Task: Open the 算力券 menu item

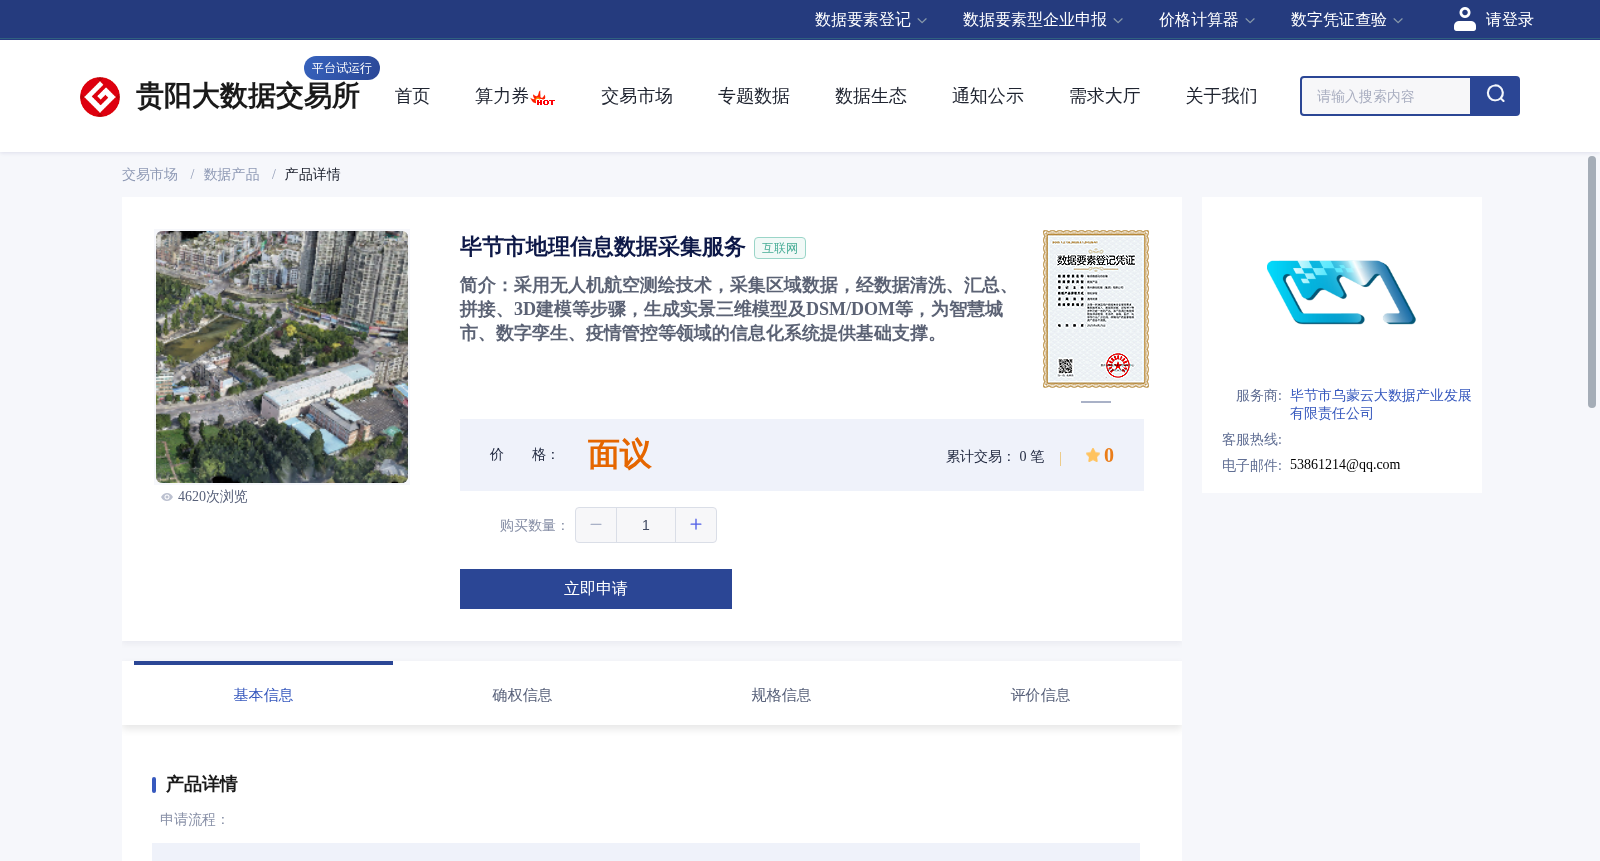Action: 502,96
